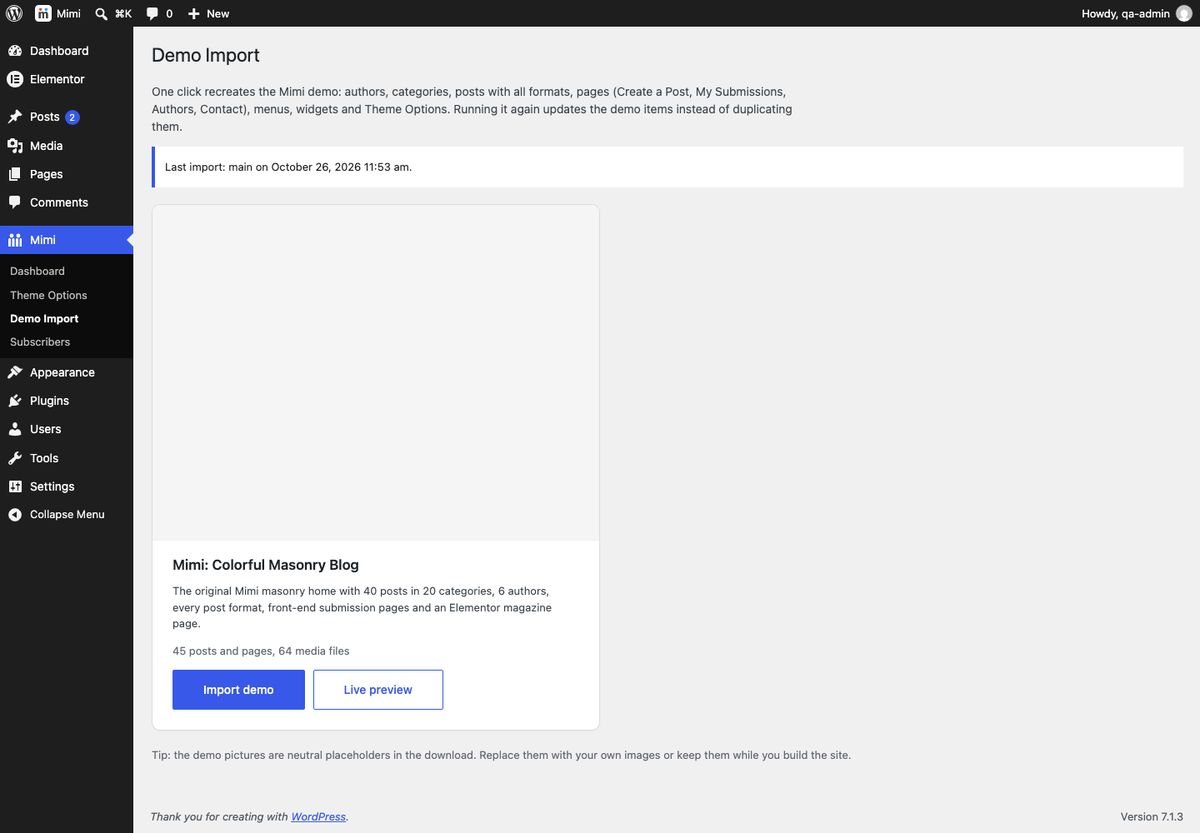Click the Last import notice text
Viewport: 1200px width, 833px height.
click(x=288, y=167)
